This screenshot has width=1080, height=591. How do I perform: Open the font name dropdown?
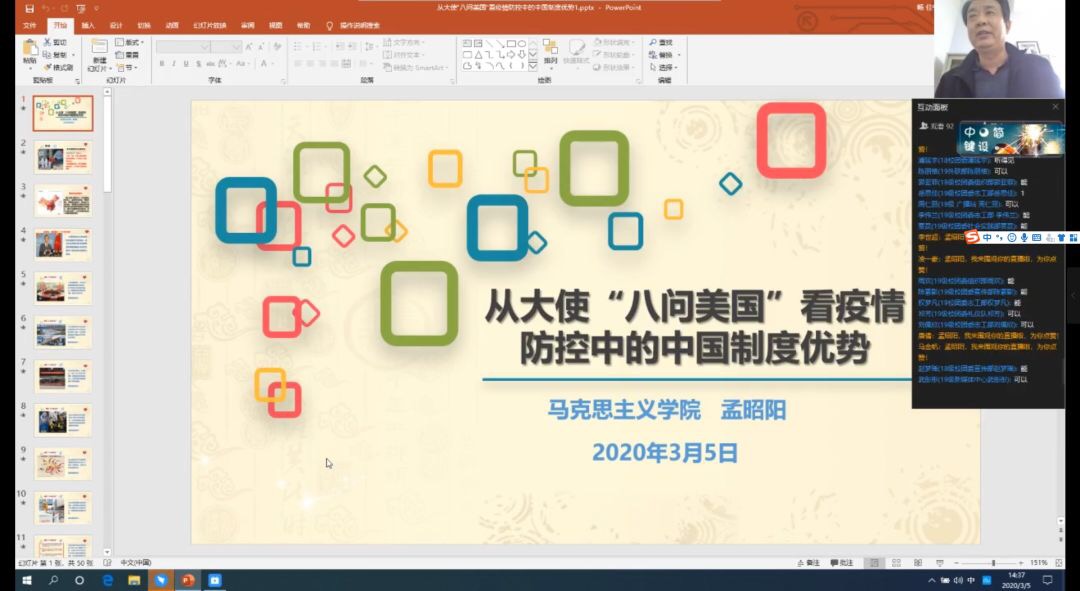205,46
